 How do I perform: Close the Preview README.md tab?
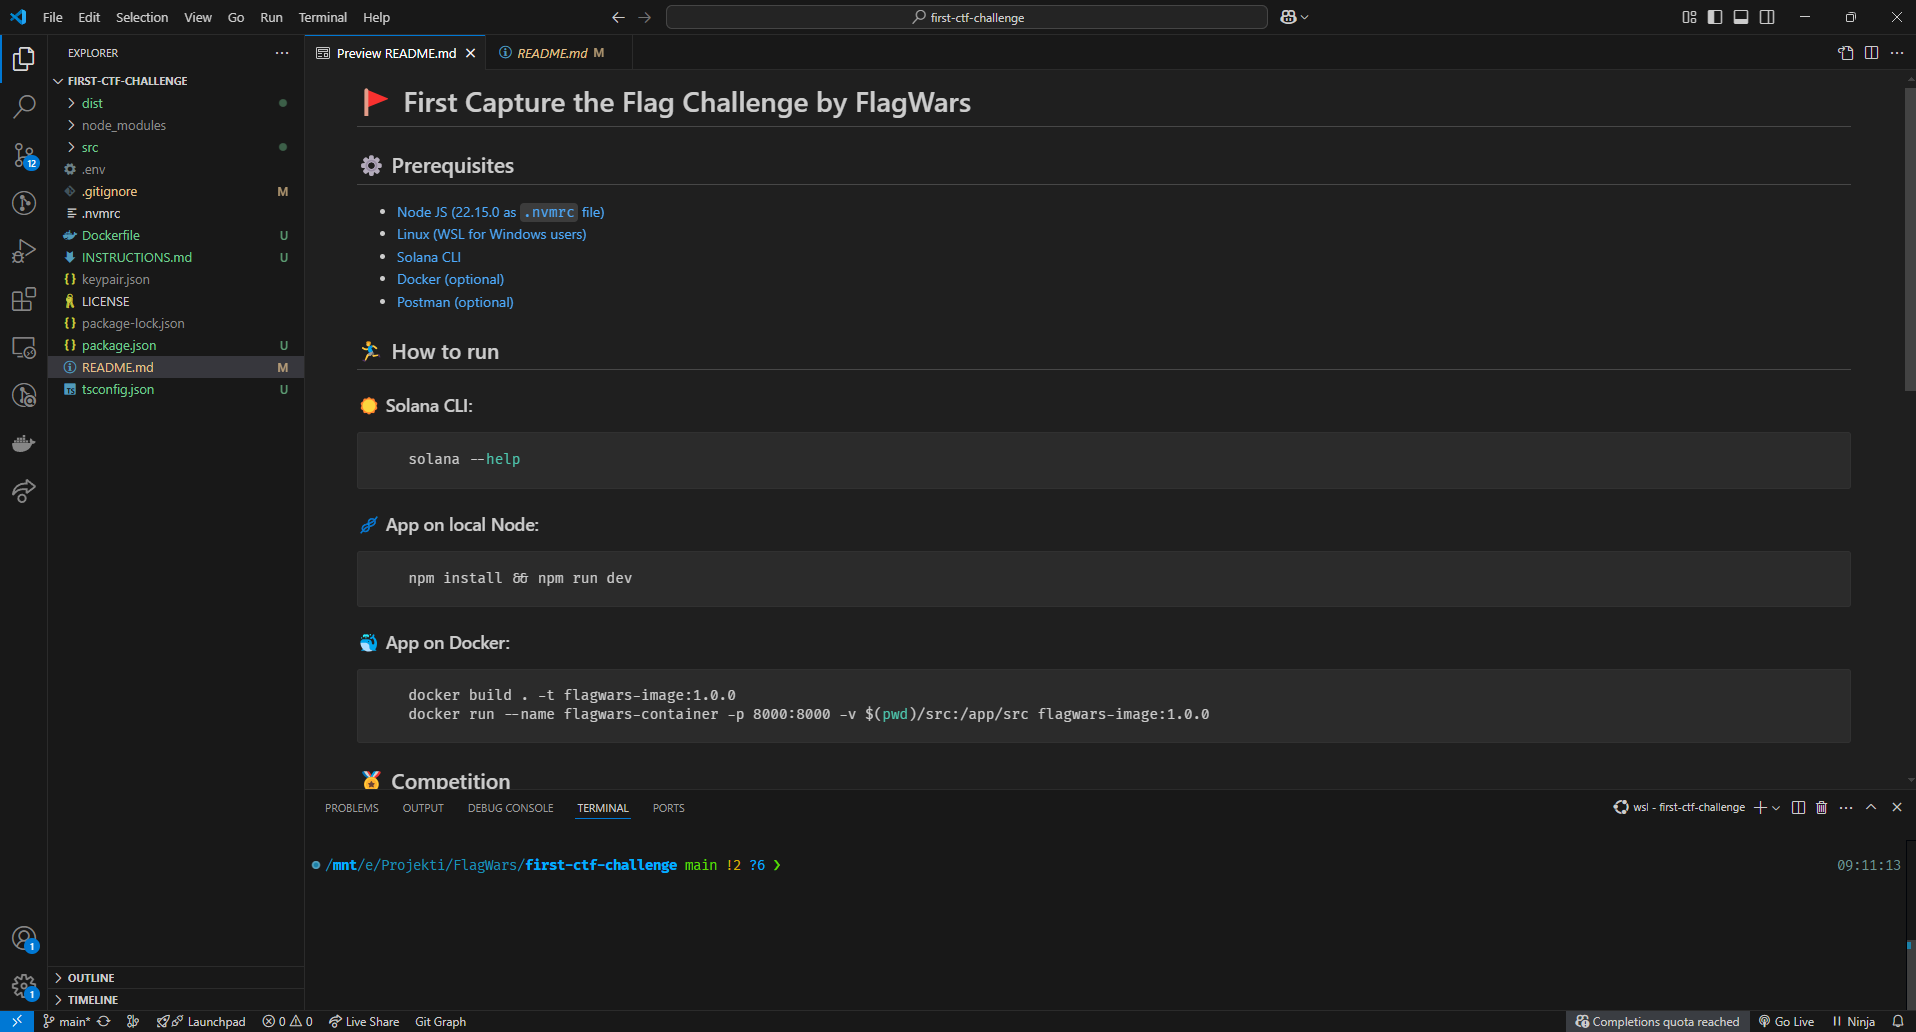coord(470,53)
